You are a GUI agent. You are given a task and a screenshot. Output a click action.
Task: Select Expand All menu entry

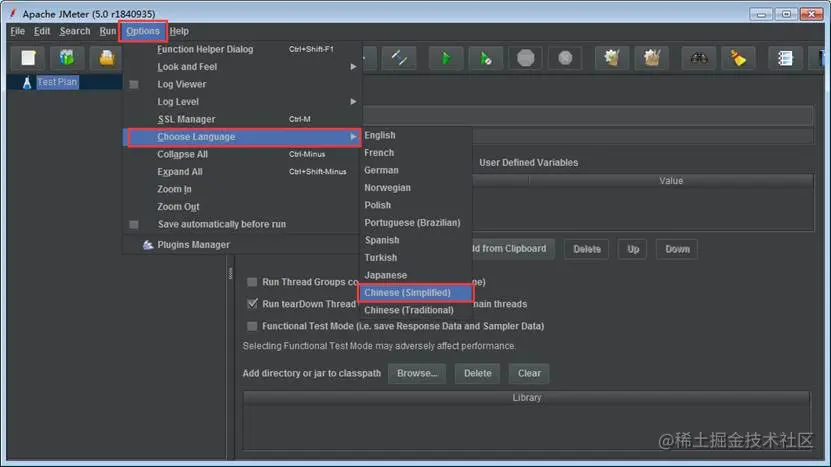coord(243,172)
